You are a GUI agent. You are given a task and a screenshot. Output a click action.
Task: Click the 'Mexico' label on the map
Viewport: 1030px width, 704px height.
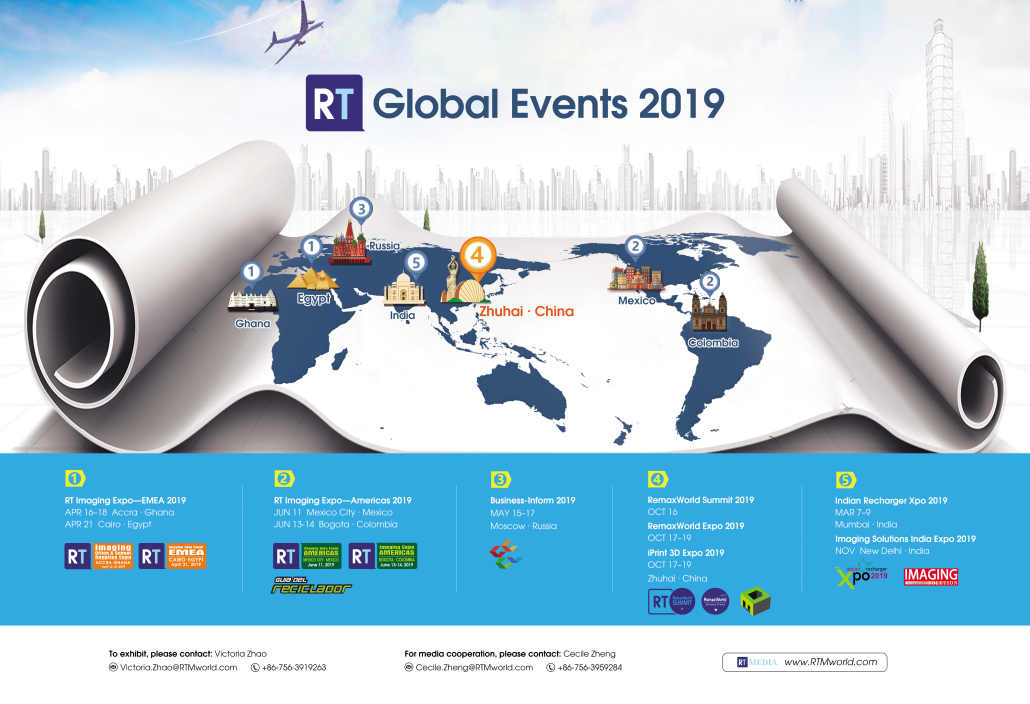pyautogui.click(x=637, y=300)
